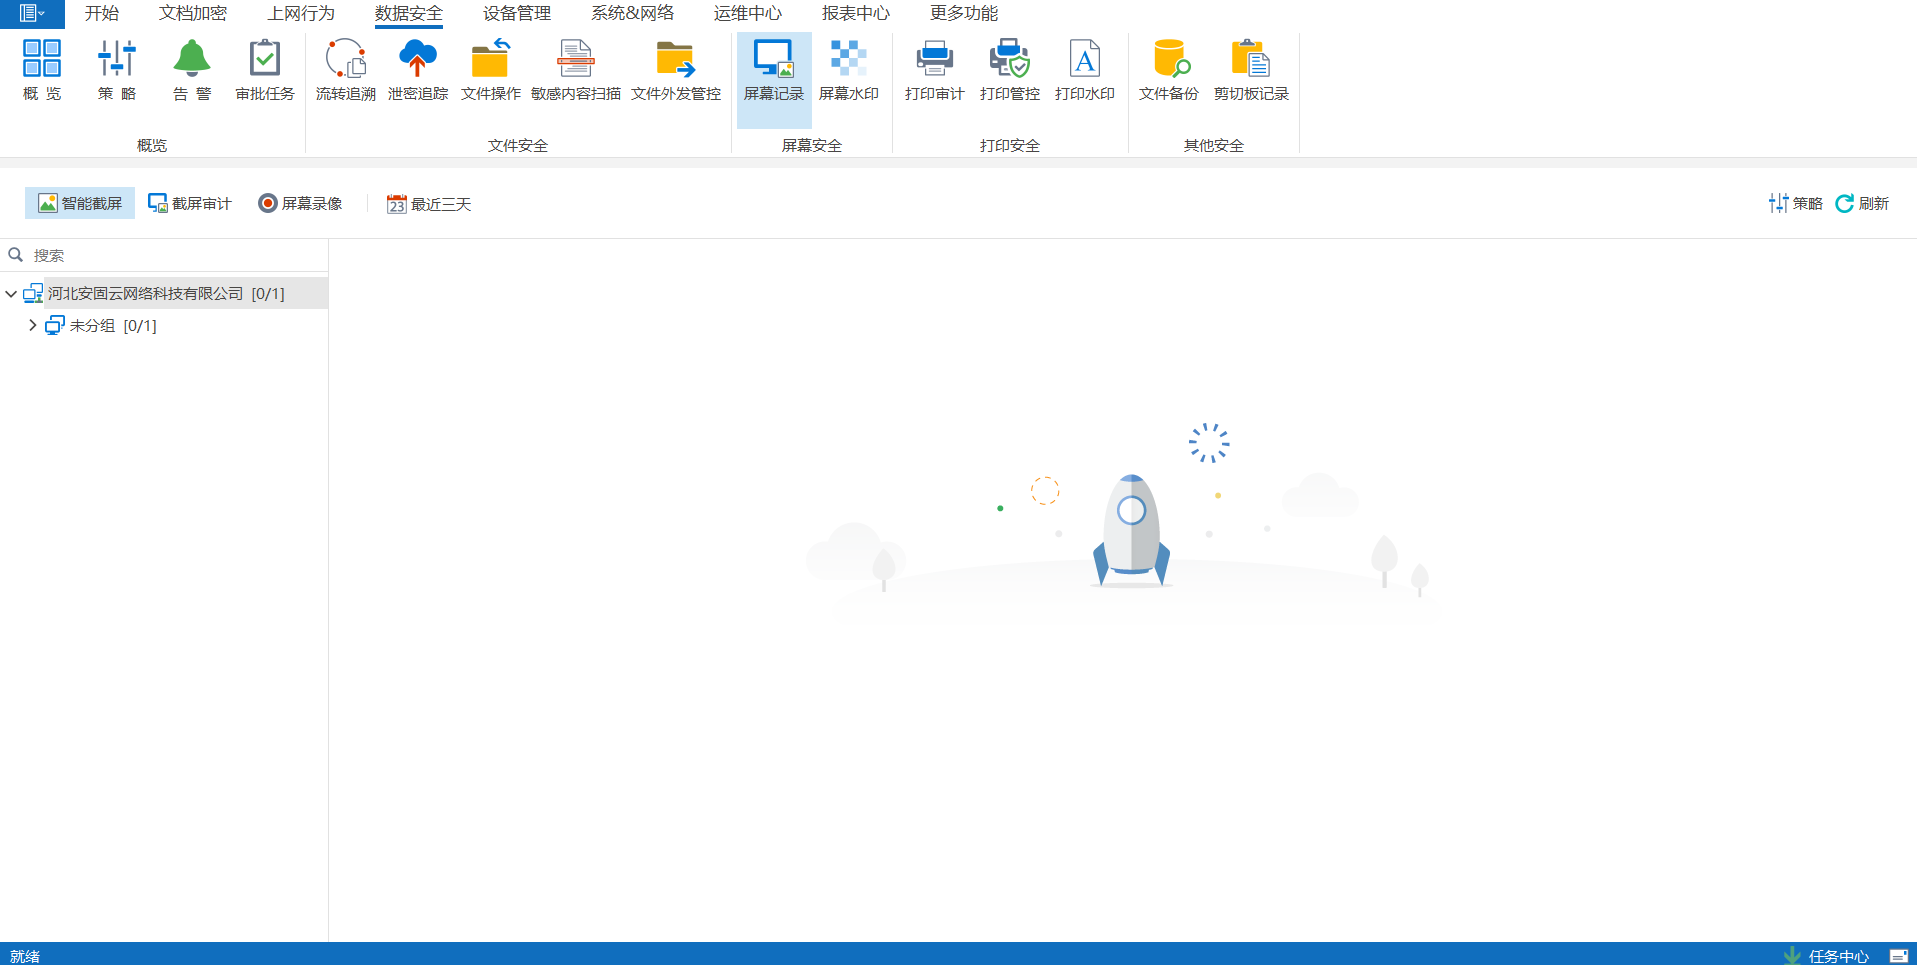1917x965 pixels.
Task: Switch to the 文档加密 tab
Action: point(193,13)
